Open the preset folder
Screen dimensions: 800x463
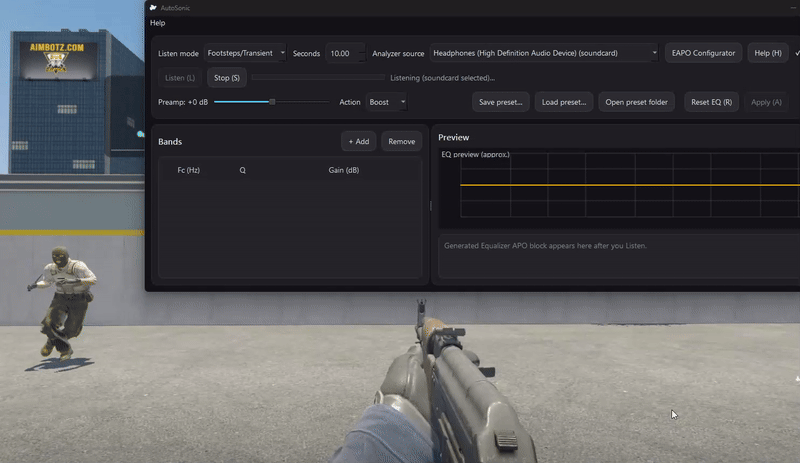pyautogui.click(x=638, y=102)
